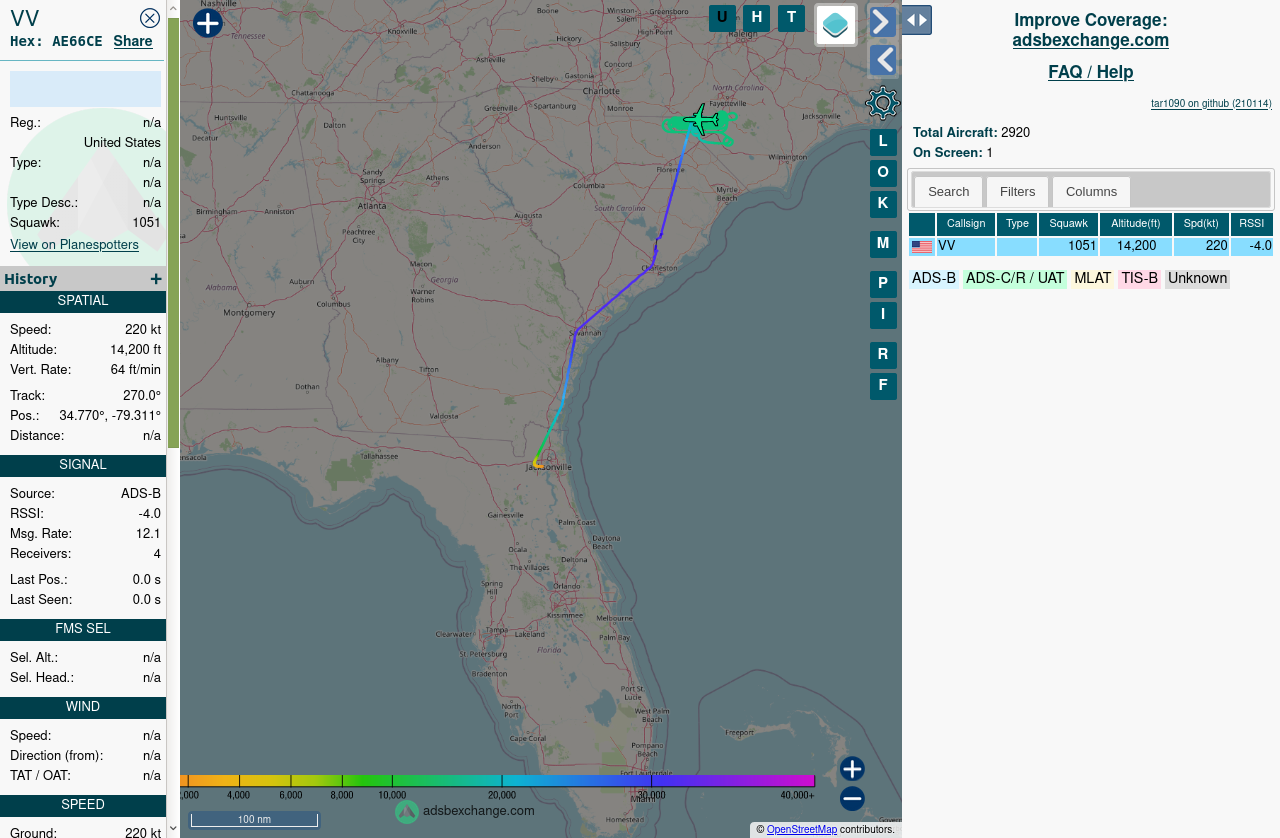Open the FAQ / Help link
The height and width of the screenshot is (838, 1280).
[1090, 72]
